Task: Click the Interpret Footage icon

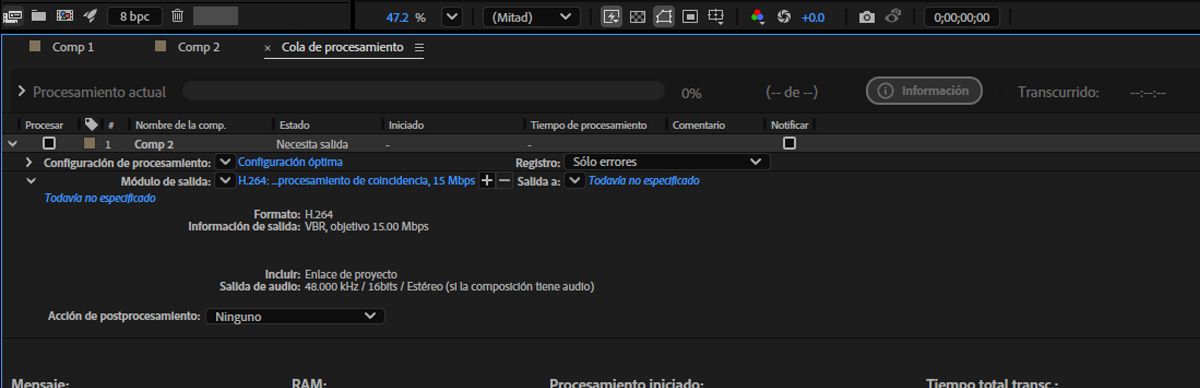Action: tap(13, 16)
